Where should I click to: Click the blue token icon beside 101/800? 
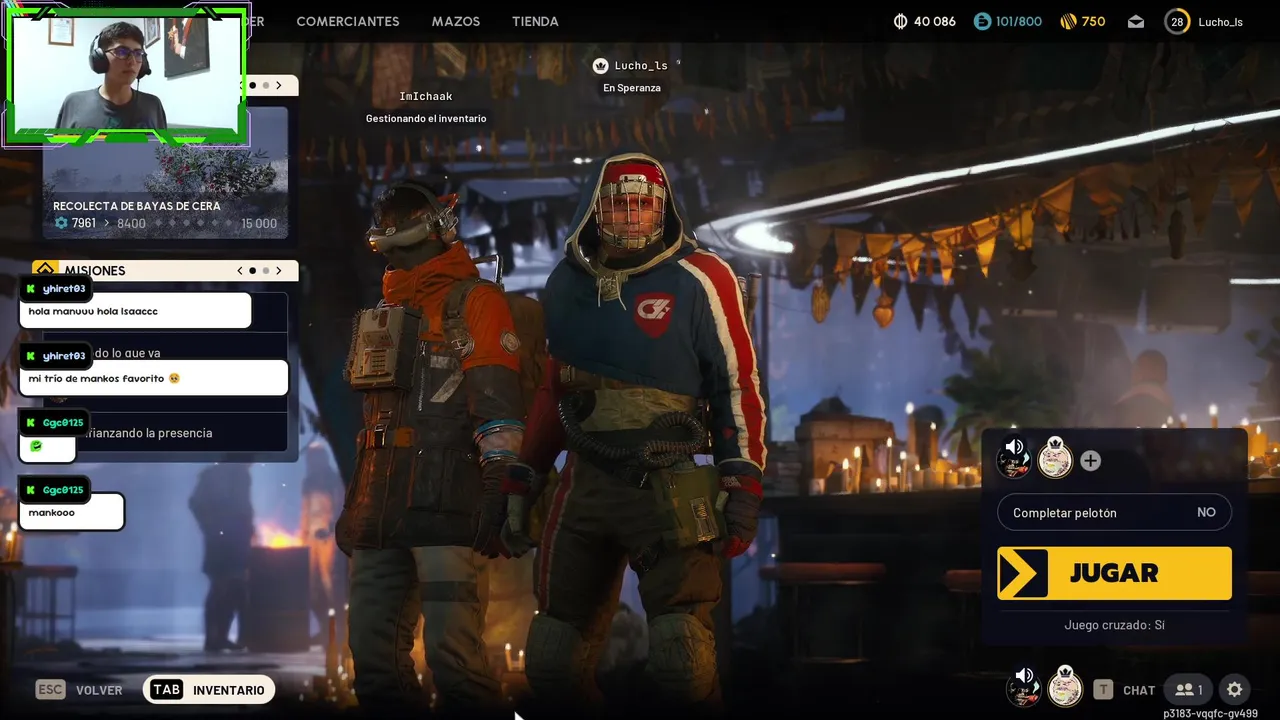[x=982, y=21]
